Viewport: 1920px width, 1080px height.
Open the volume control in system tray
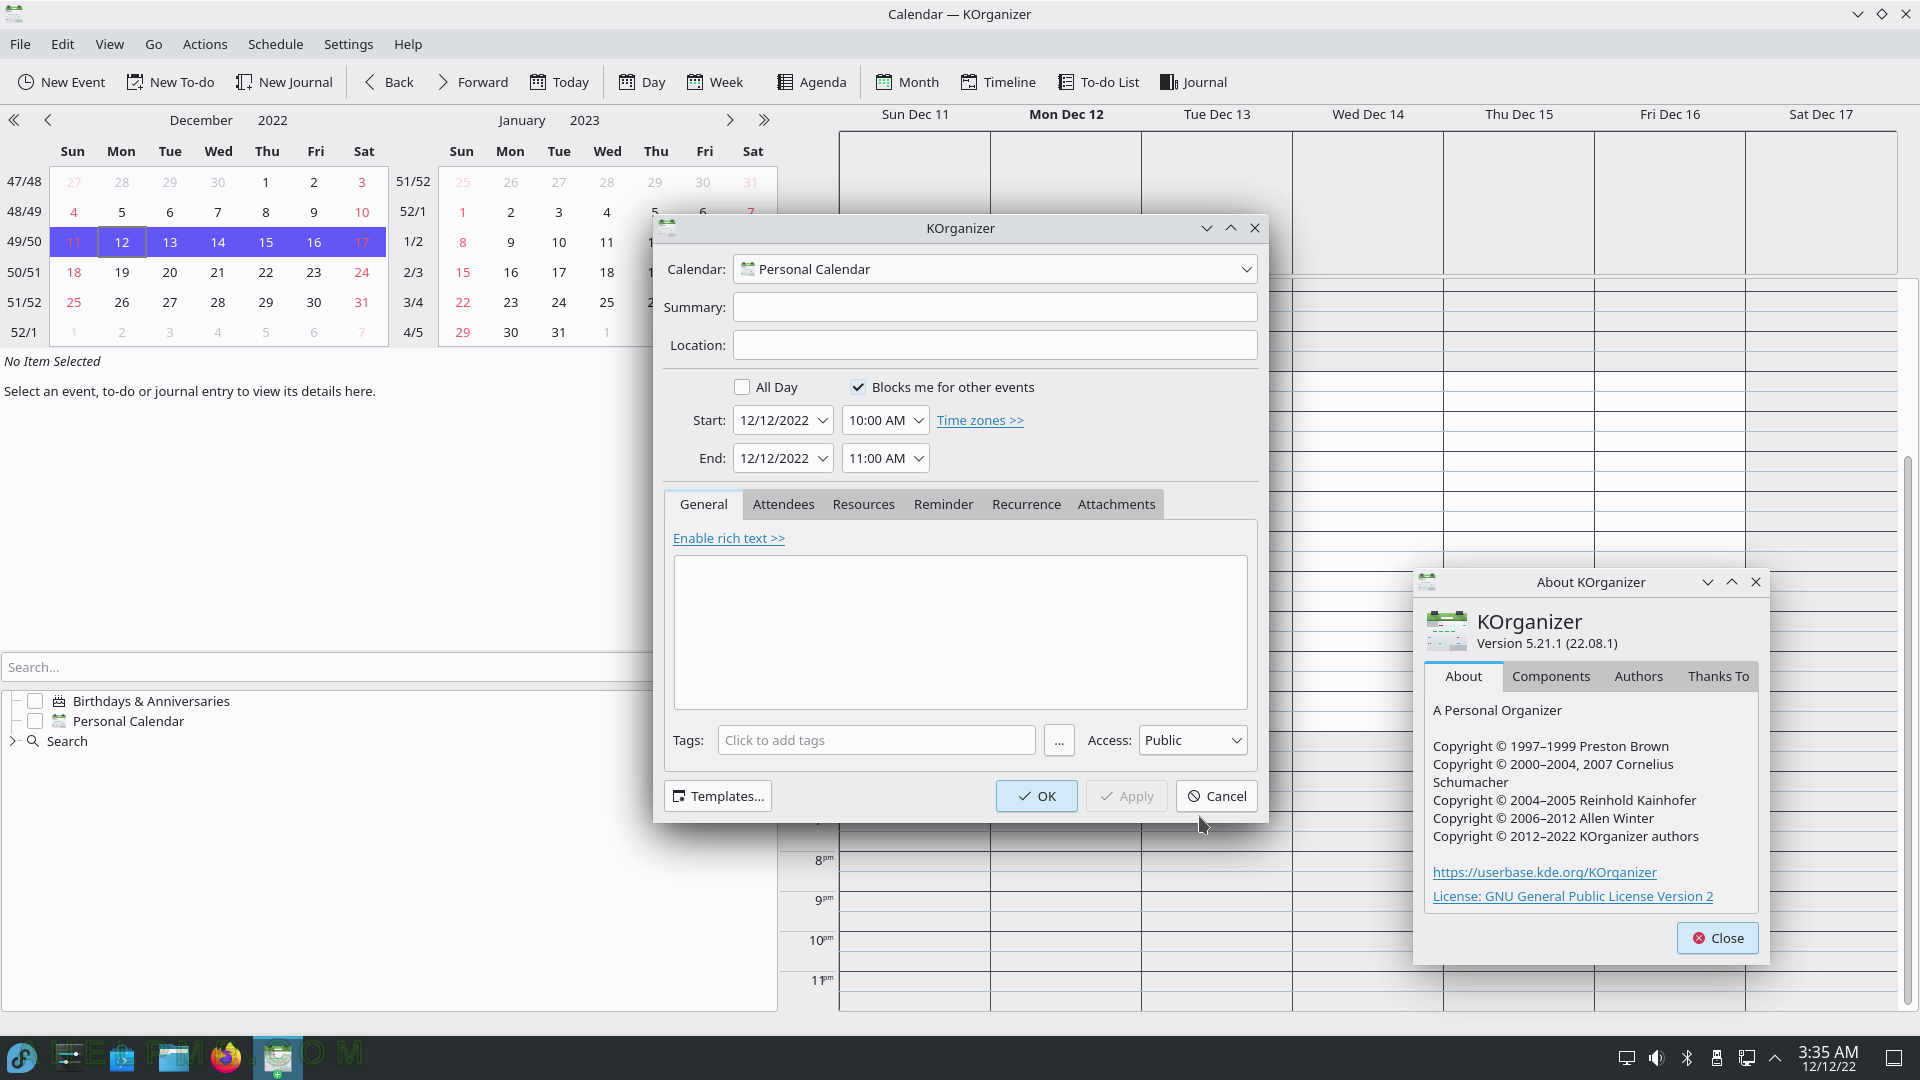click(x=1657, y=1058)
